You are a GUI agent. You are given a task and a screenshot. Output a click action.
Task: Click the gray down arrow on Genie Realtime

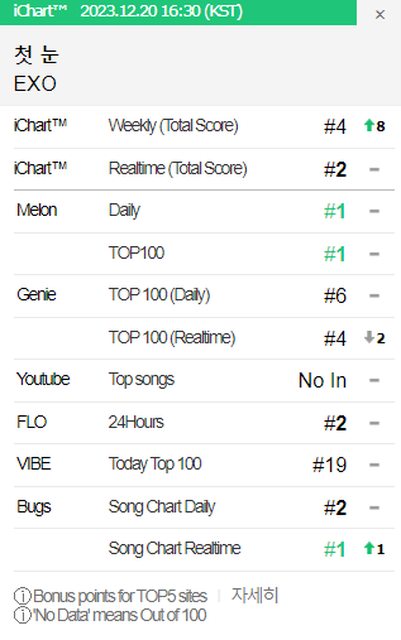pos(369,337)
